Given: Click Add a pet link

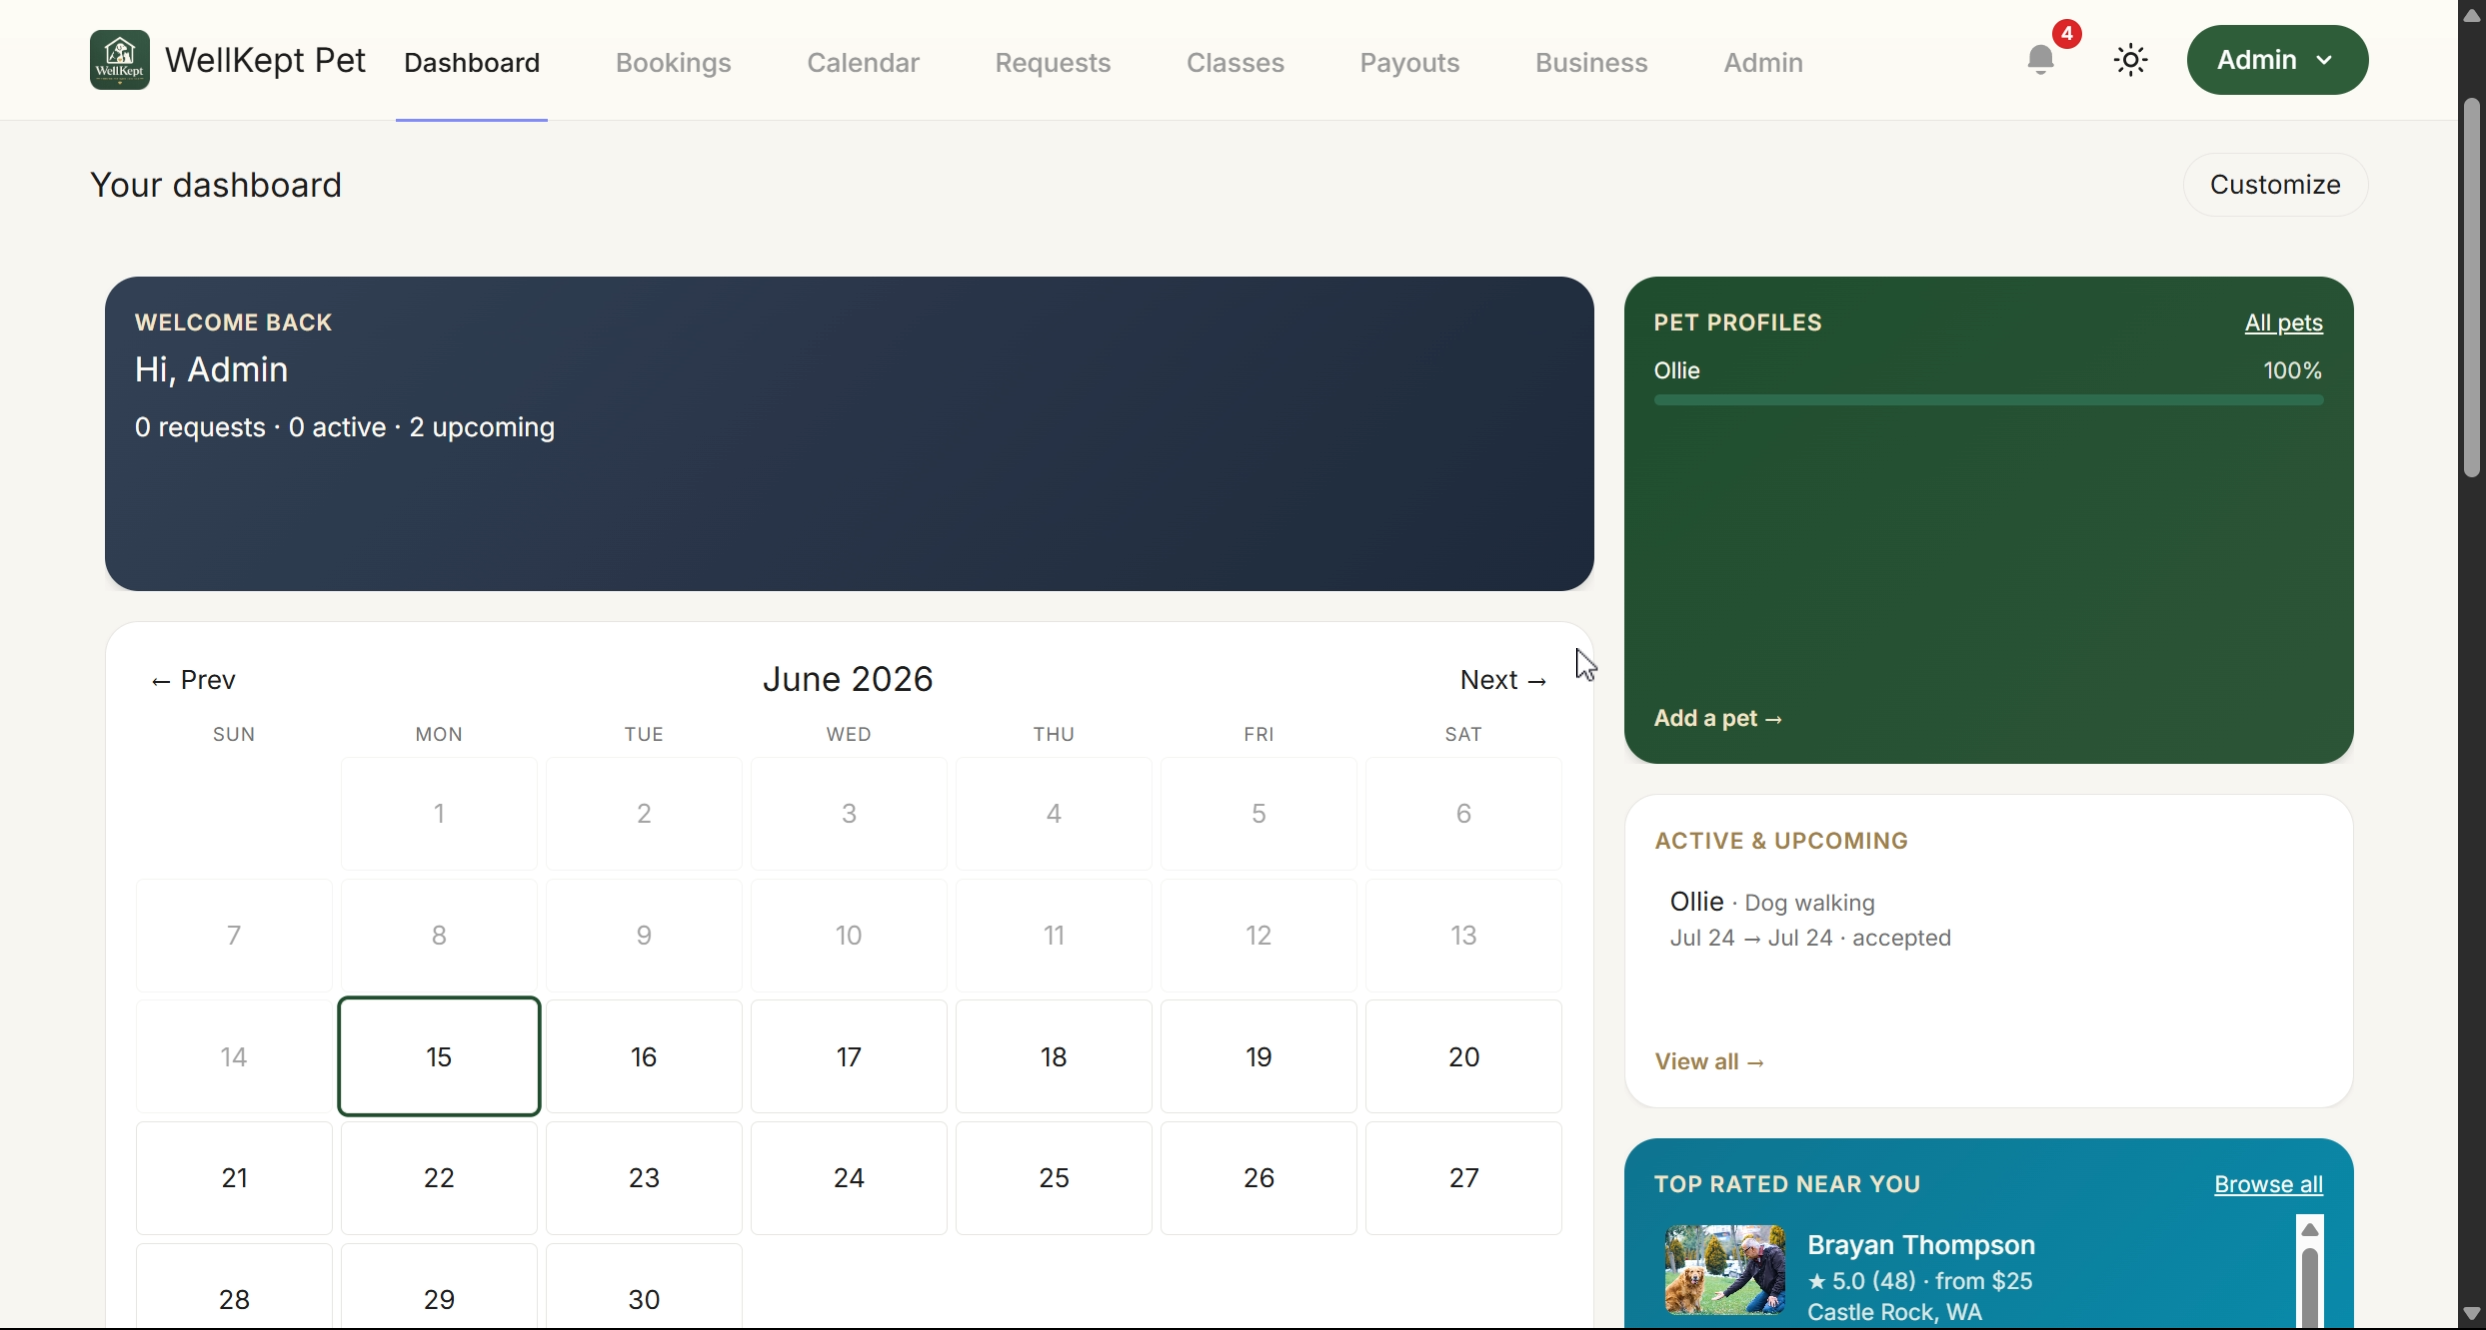Looking at the screenshot, I should pyautogui.click(x=1718, y=718).
